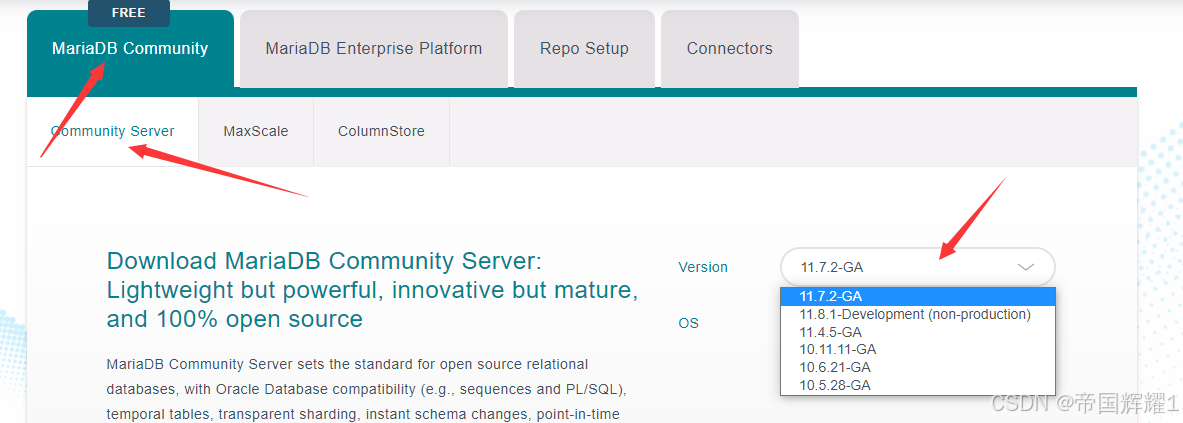Choose 10.5.28-GA from version list
Screen dimensions: 1183x423
click(x=917, y=385)
